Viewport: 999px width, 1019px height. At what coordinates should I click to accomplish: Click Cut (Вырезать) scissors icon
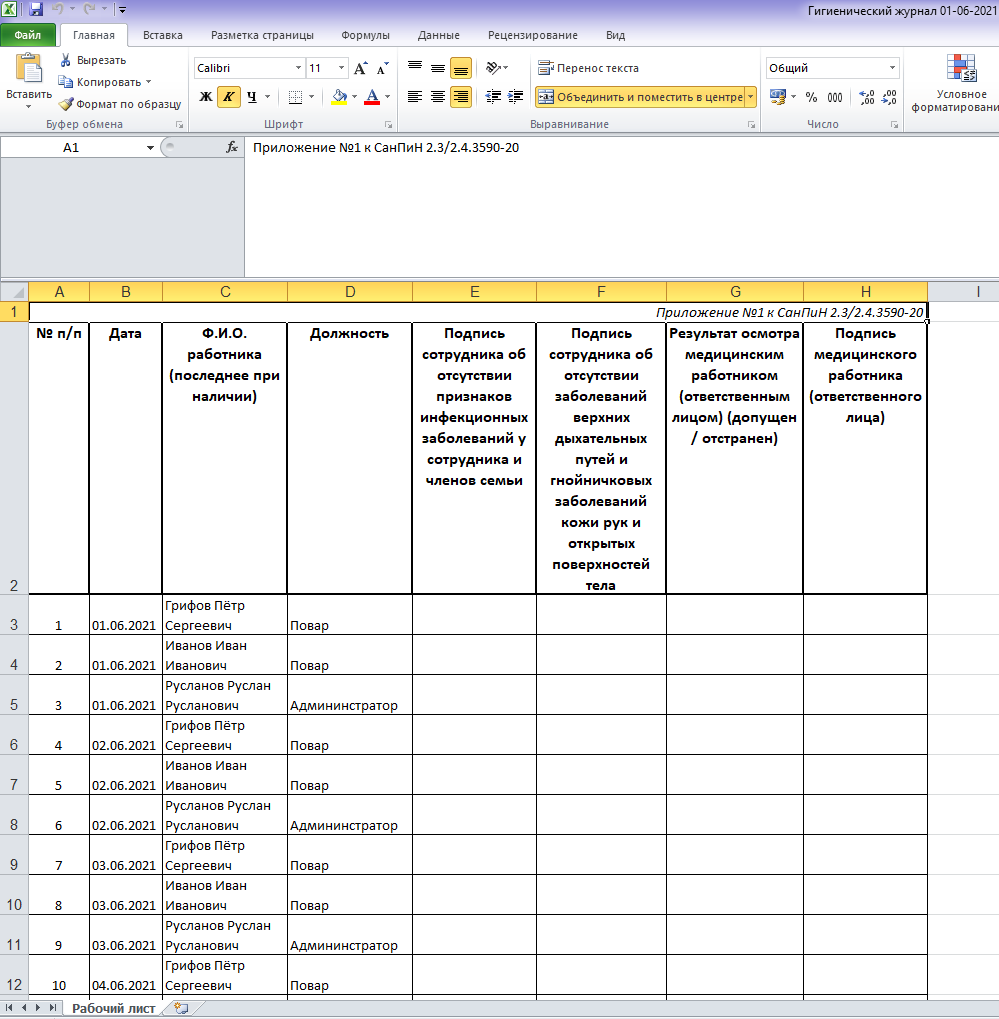point(66,60)
